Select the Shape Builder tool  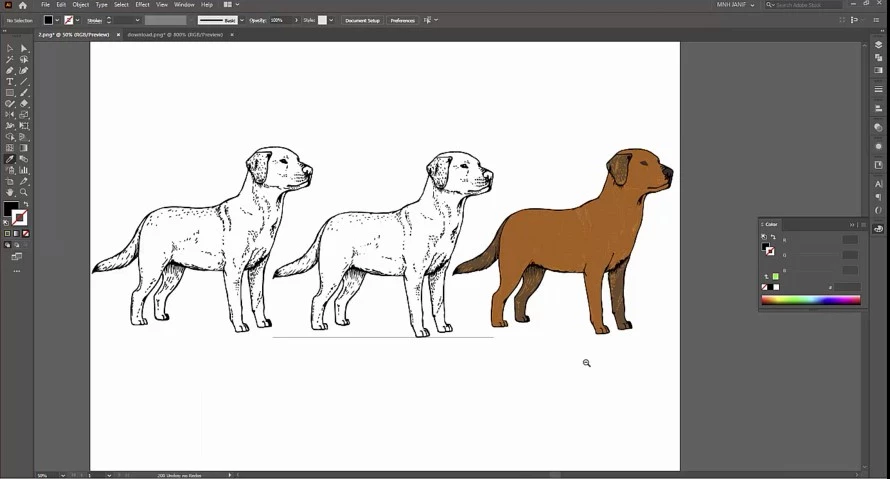click(x=10, y=137)
